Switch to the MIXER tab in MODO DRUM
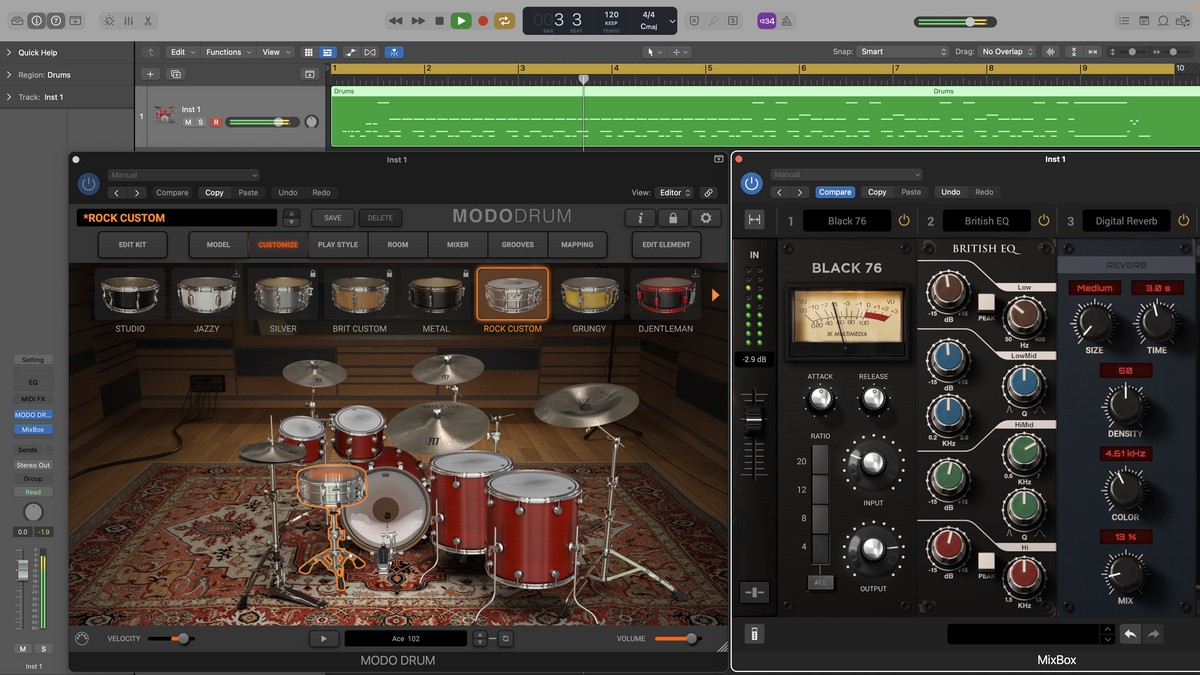The width and height of the screenshot is (1200, 675). coord(457,245)
